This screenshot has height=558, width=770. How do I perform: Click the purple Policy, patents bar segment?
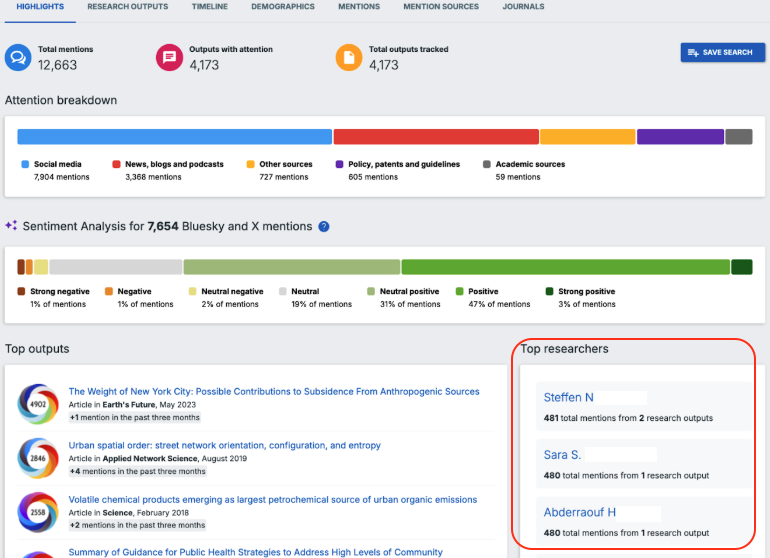click(680, 137)
